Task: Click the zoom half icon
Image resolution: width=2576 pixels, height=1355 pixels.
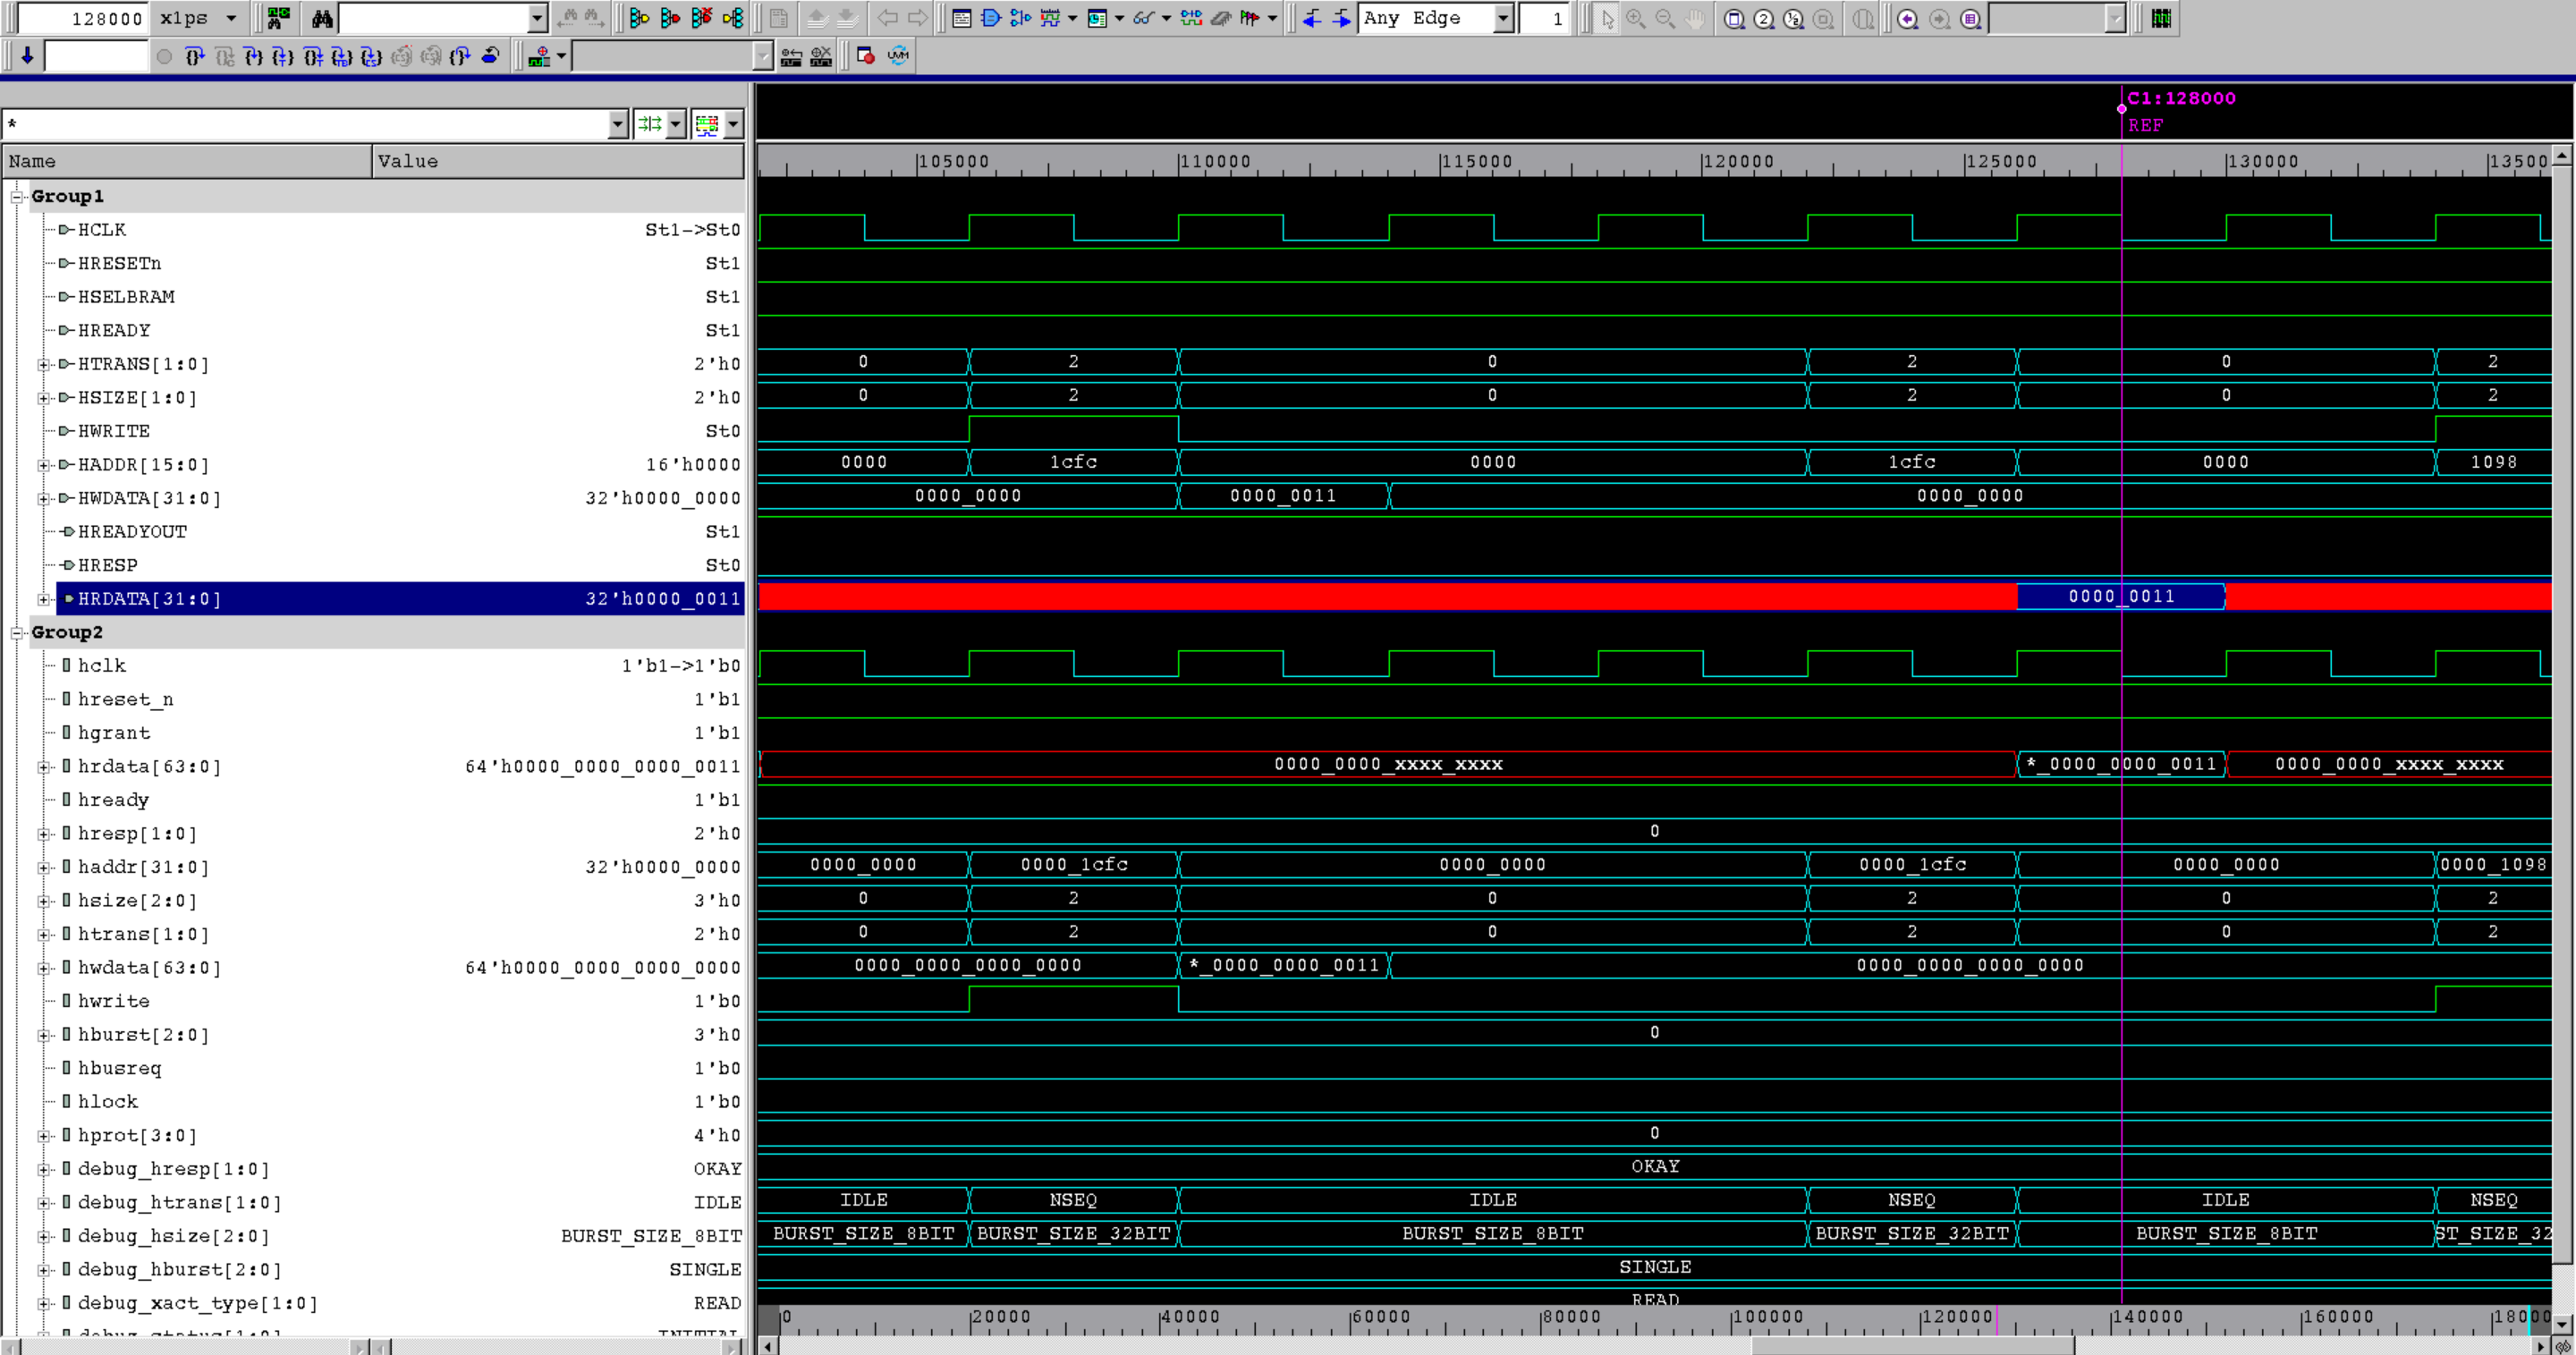Action: [x=1794, y=18]
